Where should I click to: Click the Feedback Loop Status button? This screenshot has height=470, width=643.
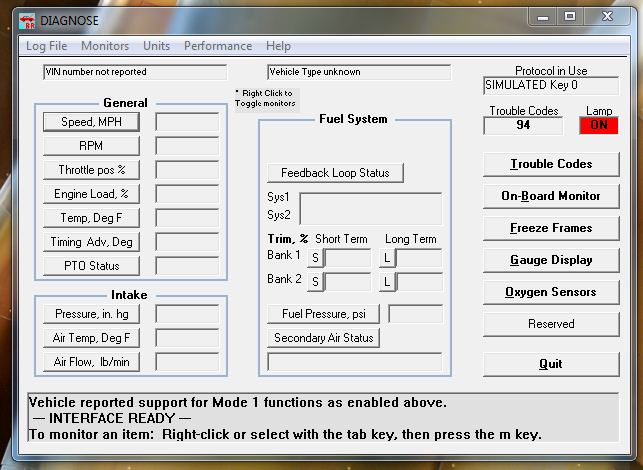tap(335, 173)
